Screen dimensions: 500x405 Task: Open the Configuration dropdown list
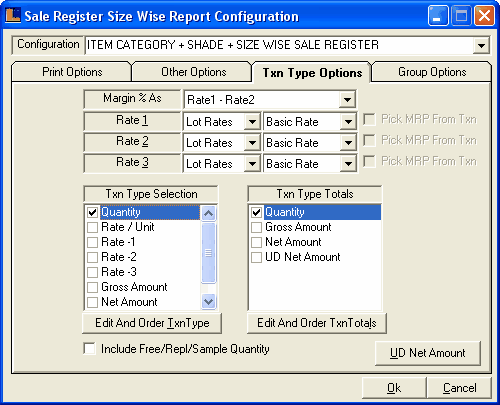481,45
